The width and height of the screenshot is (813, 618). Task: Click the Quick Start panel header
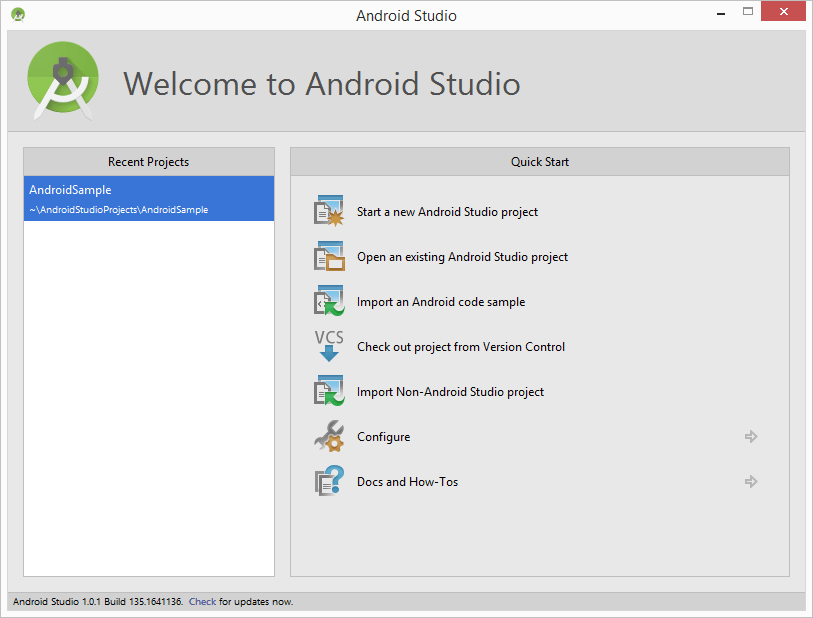(539, 161)
